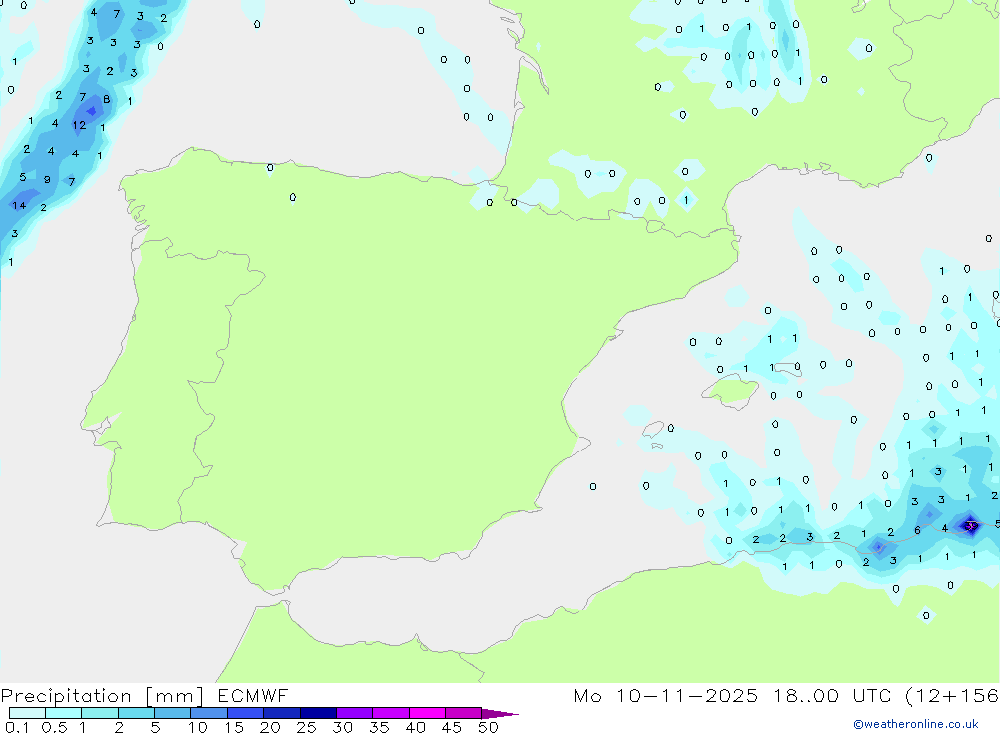Click the '20' legend scale label
This screenshot has width=1000, height=733.
click(270, 727)
